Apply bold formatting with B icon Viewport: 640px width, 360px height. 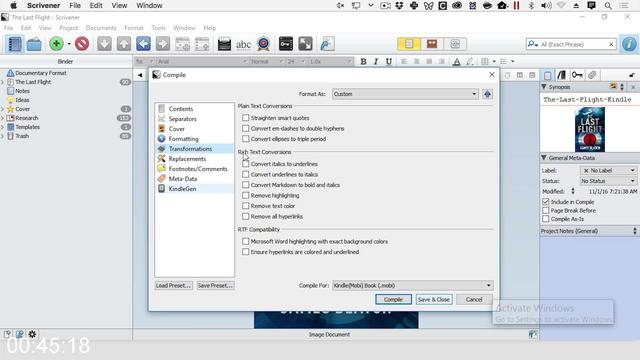363,62
